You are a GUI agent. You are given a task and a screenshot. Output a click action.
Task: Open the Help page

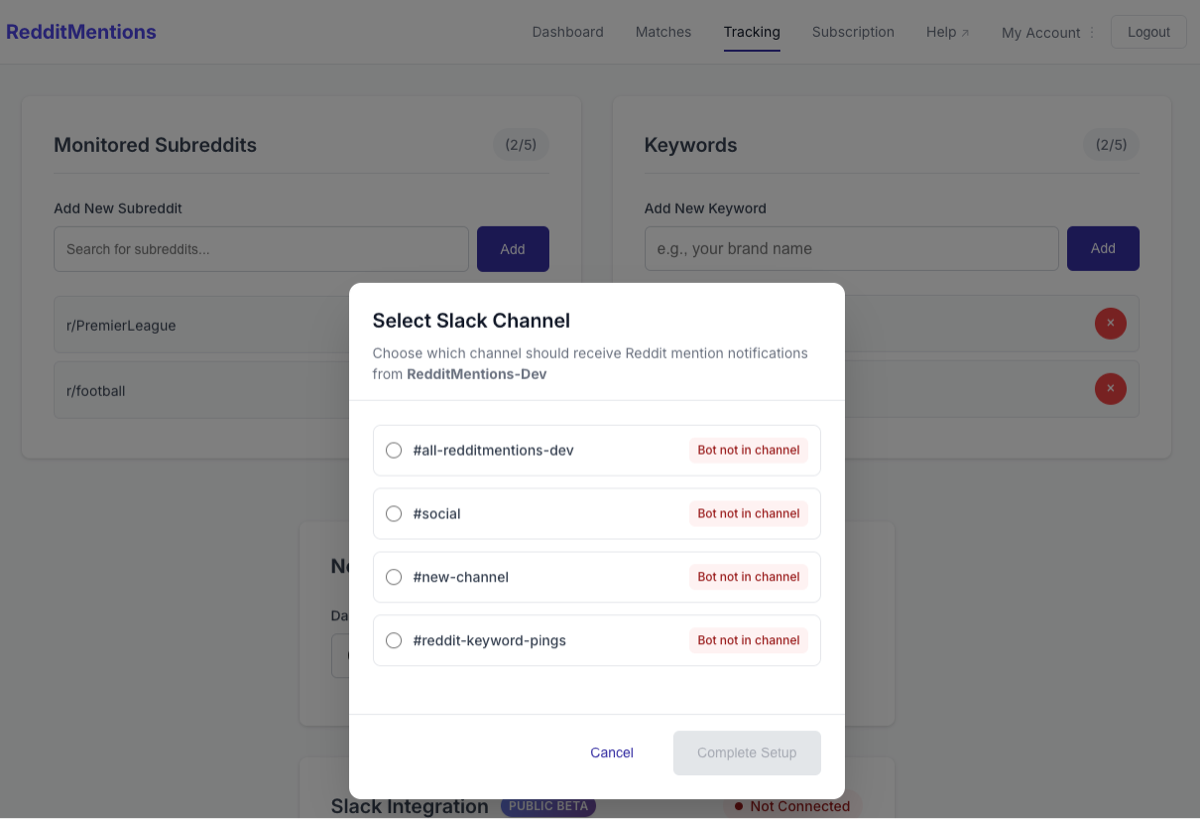(940, 31)
